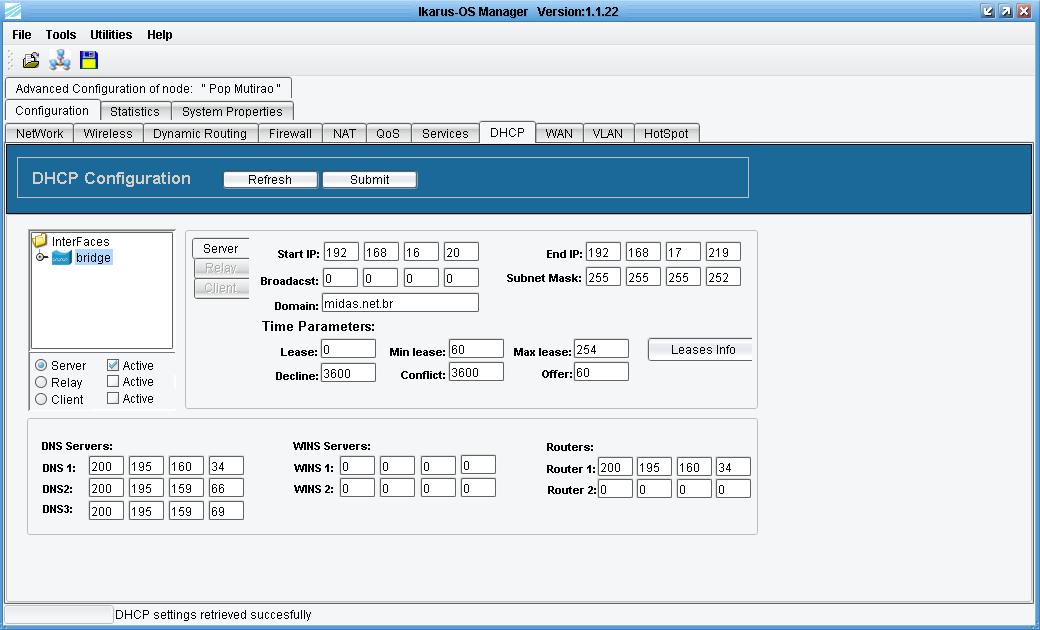Click the WINS 1 first octet field

coord(358,466)
